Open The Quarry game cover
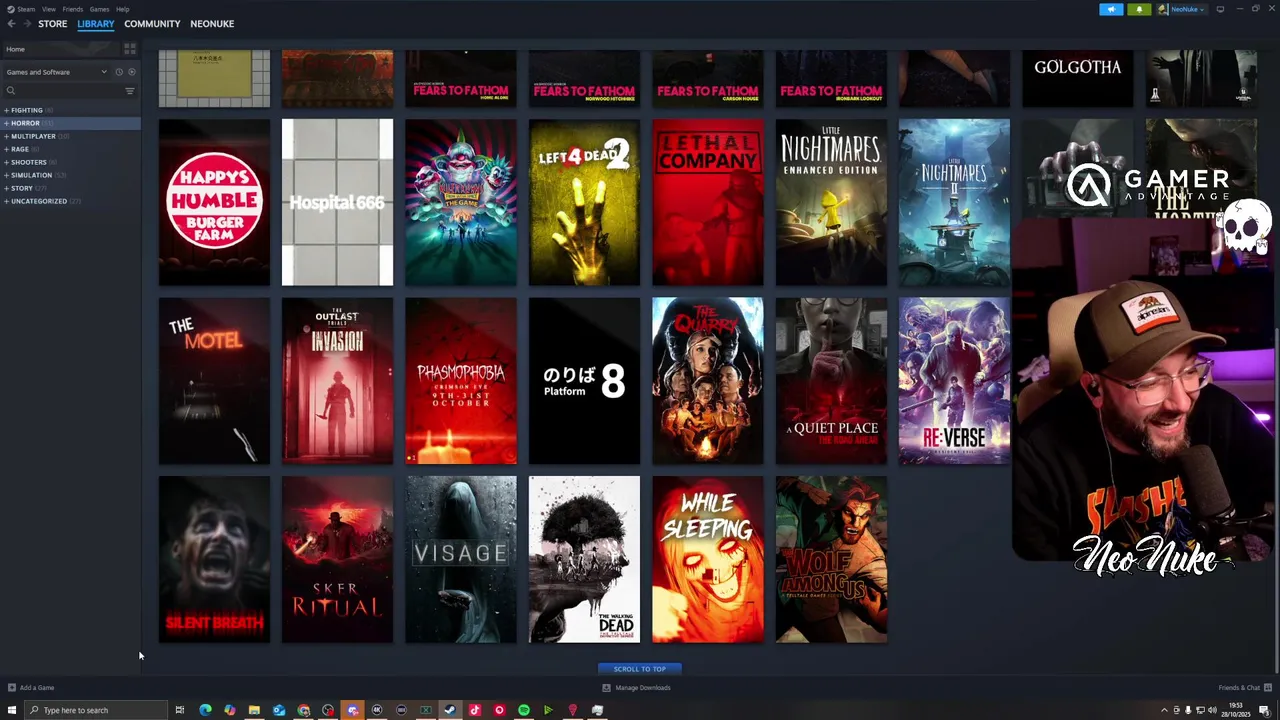 pos(708,381)
